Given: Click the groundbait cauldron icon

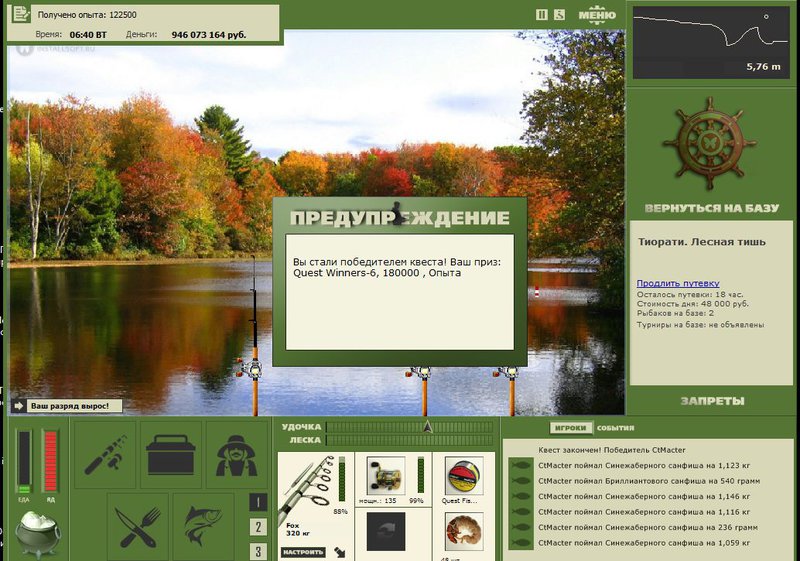Looking at the screenshot, I should click(38, 533).
